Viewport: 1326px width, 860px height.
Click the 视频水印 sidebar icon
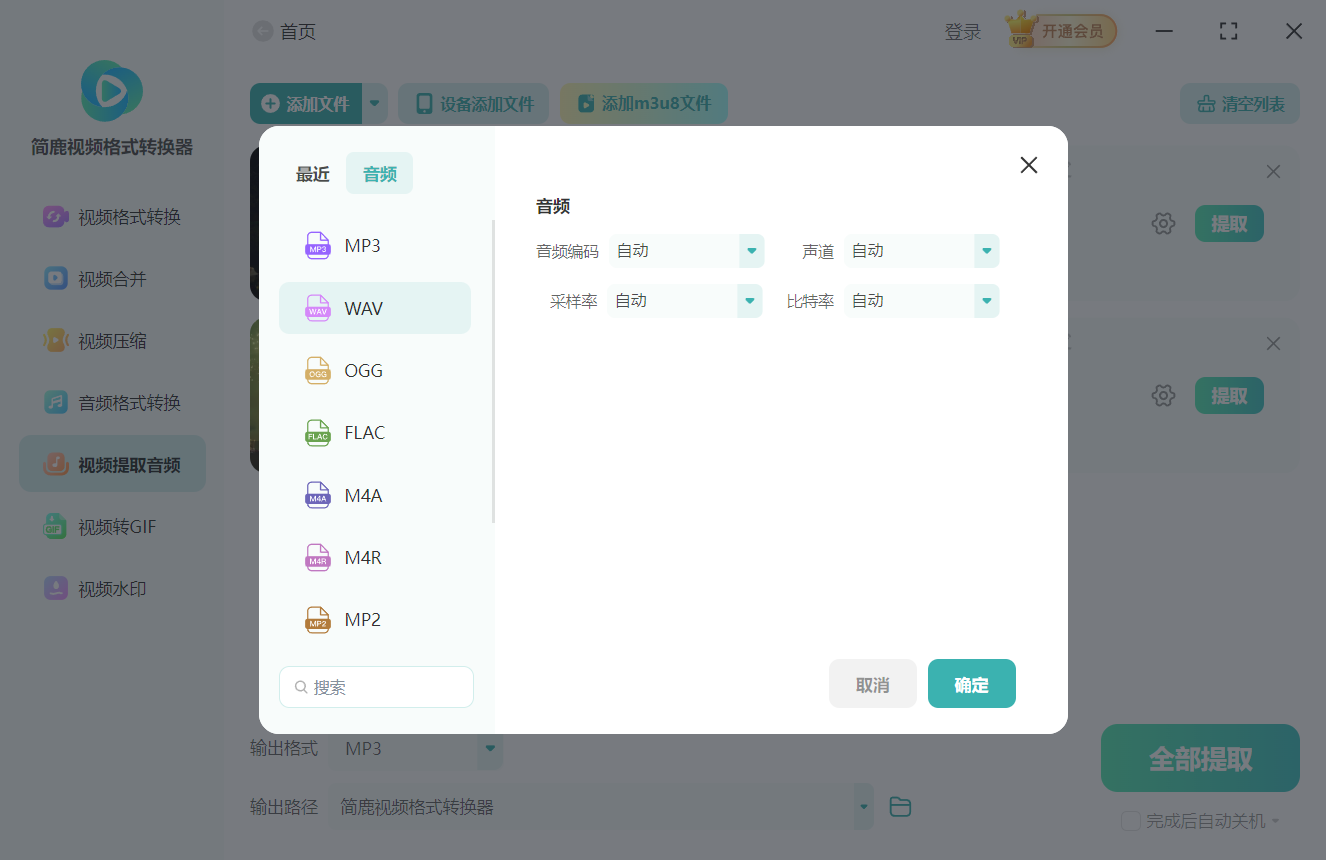[x=56, y=589]
